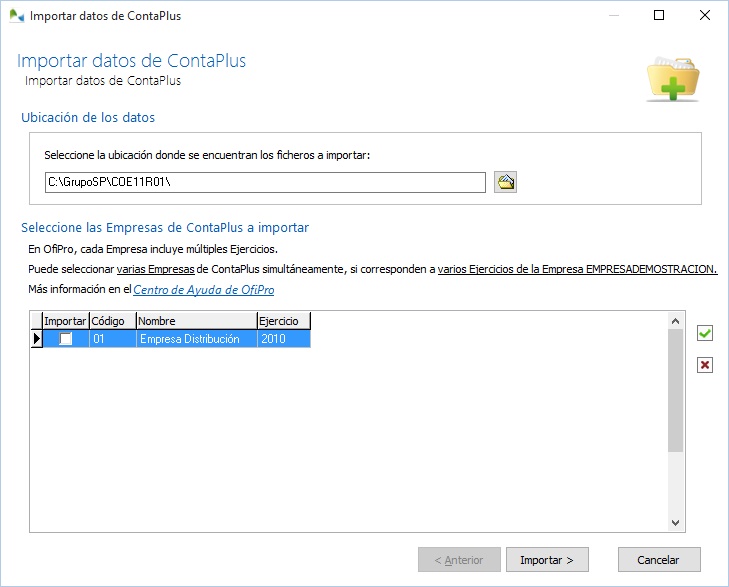This screenshot has height=587, width=729.
Task: Click the file location path text field
Action: tap(264, 182)
